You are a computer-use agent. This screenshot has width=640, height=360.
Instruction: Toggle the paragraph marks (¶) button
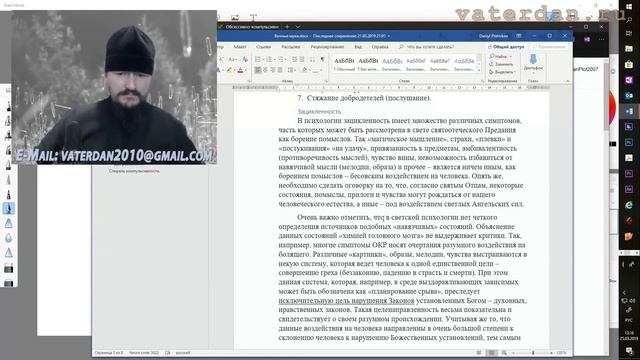coord(322,60)
